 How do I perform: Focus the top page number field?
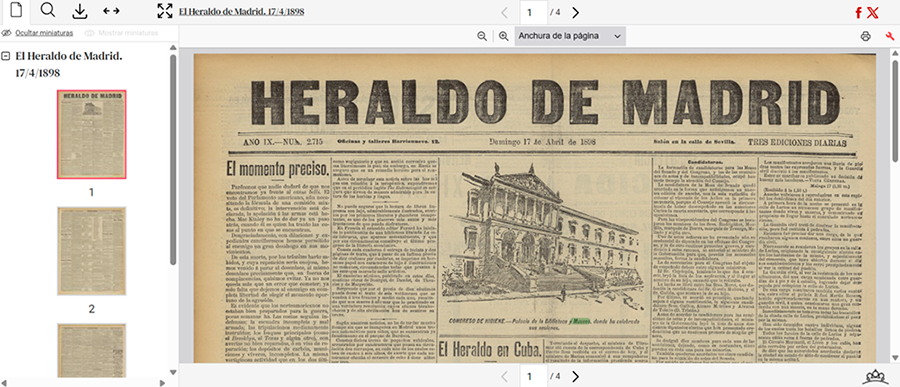pos(533,12)
